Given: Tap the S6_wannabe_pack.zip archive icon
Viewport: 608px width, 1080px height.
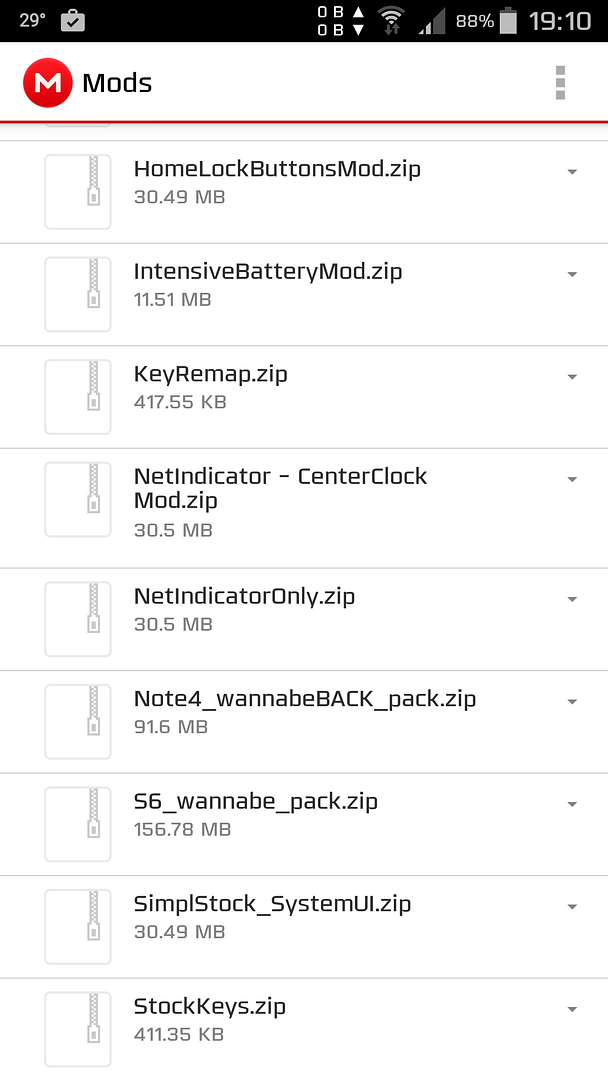Looking at the screenshot, I should pyautogui.click(x=78, y=824).
